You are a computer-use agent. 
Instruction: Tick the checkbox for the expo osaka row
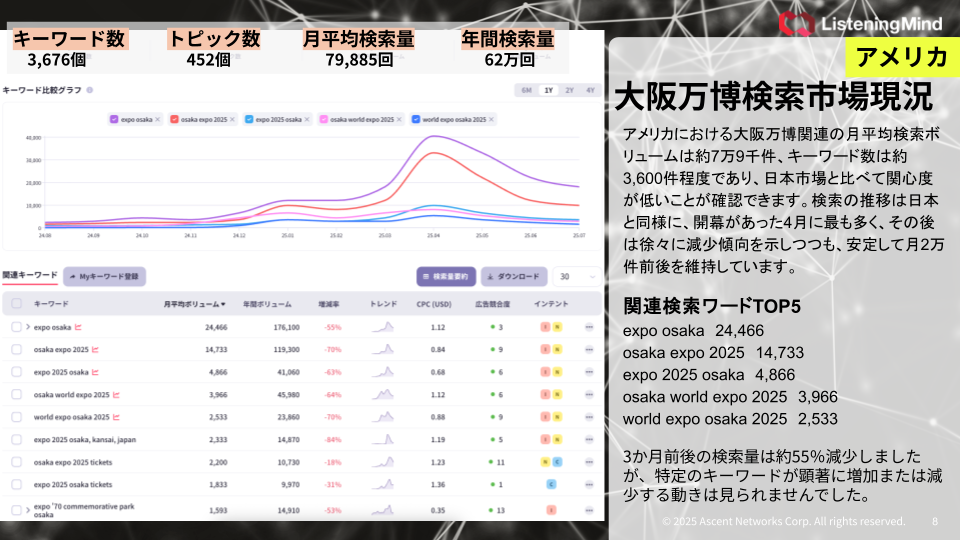[16, 327]
